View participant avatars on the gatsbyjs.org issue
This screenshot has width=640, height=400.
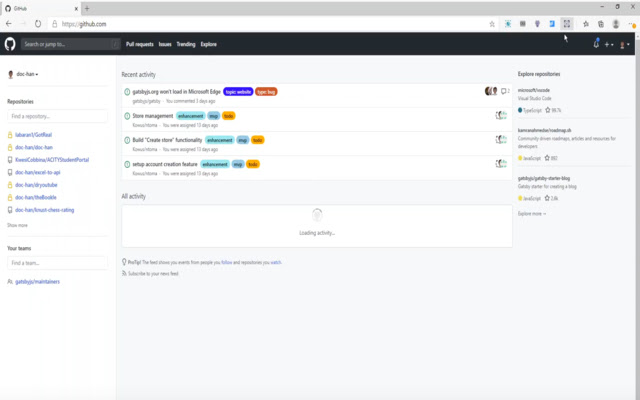pyautogui.click(x=491, y=91)
